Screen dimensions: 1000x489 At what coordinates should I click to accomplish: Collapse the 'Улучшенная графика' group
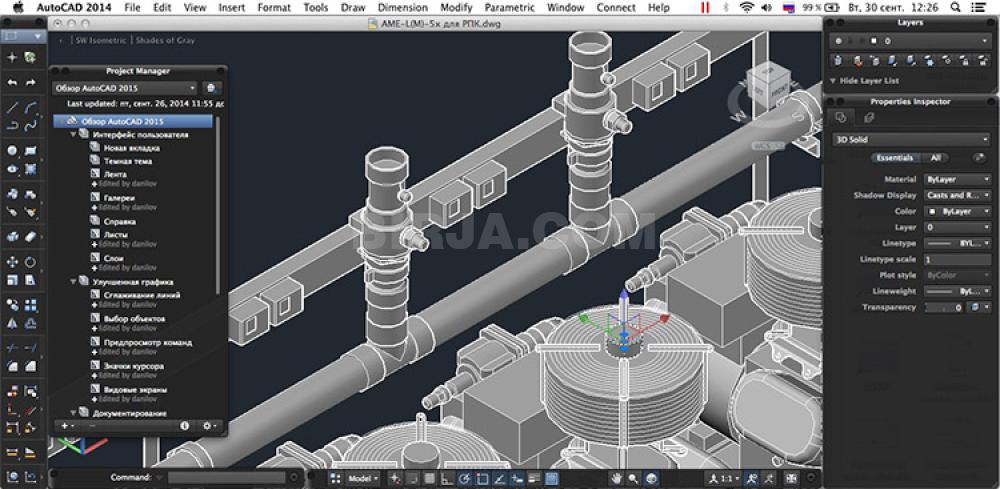pyautogui.click(x=74, y=281)
